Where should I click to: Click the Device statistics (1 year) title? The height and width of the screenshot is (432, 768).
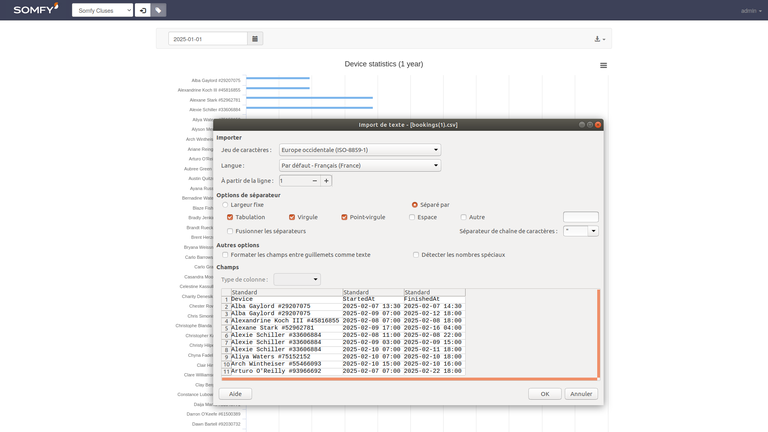pyautogui.click(x=384, y=64)
